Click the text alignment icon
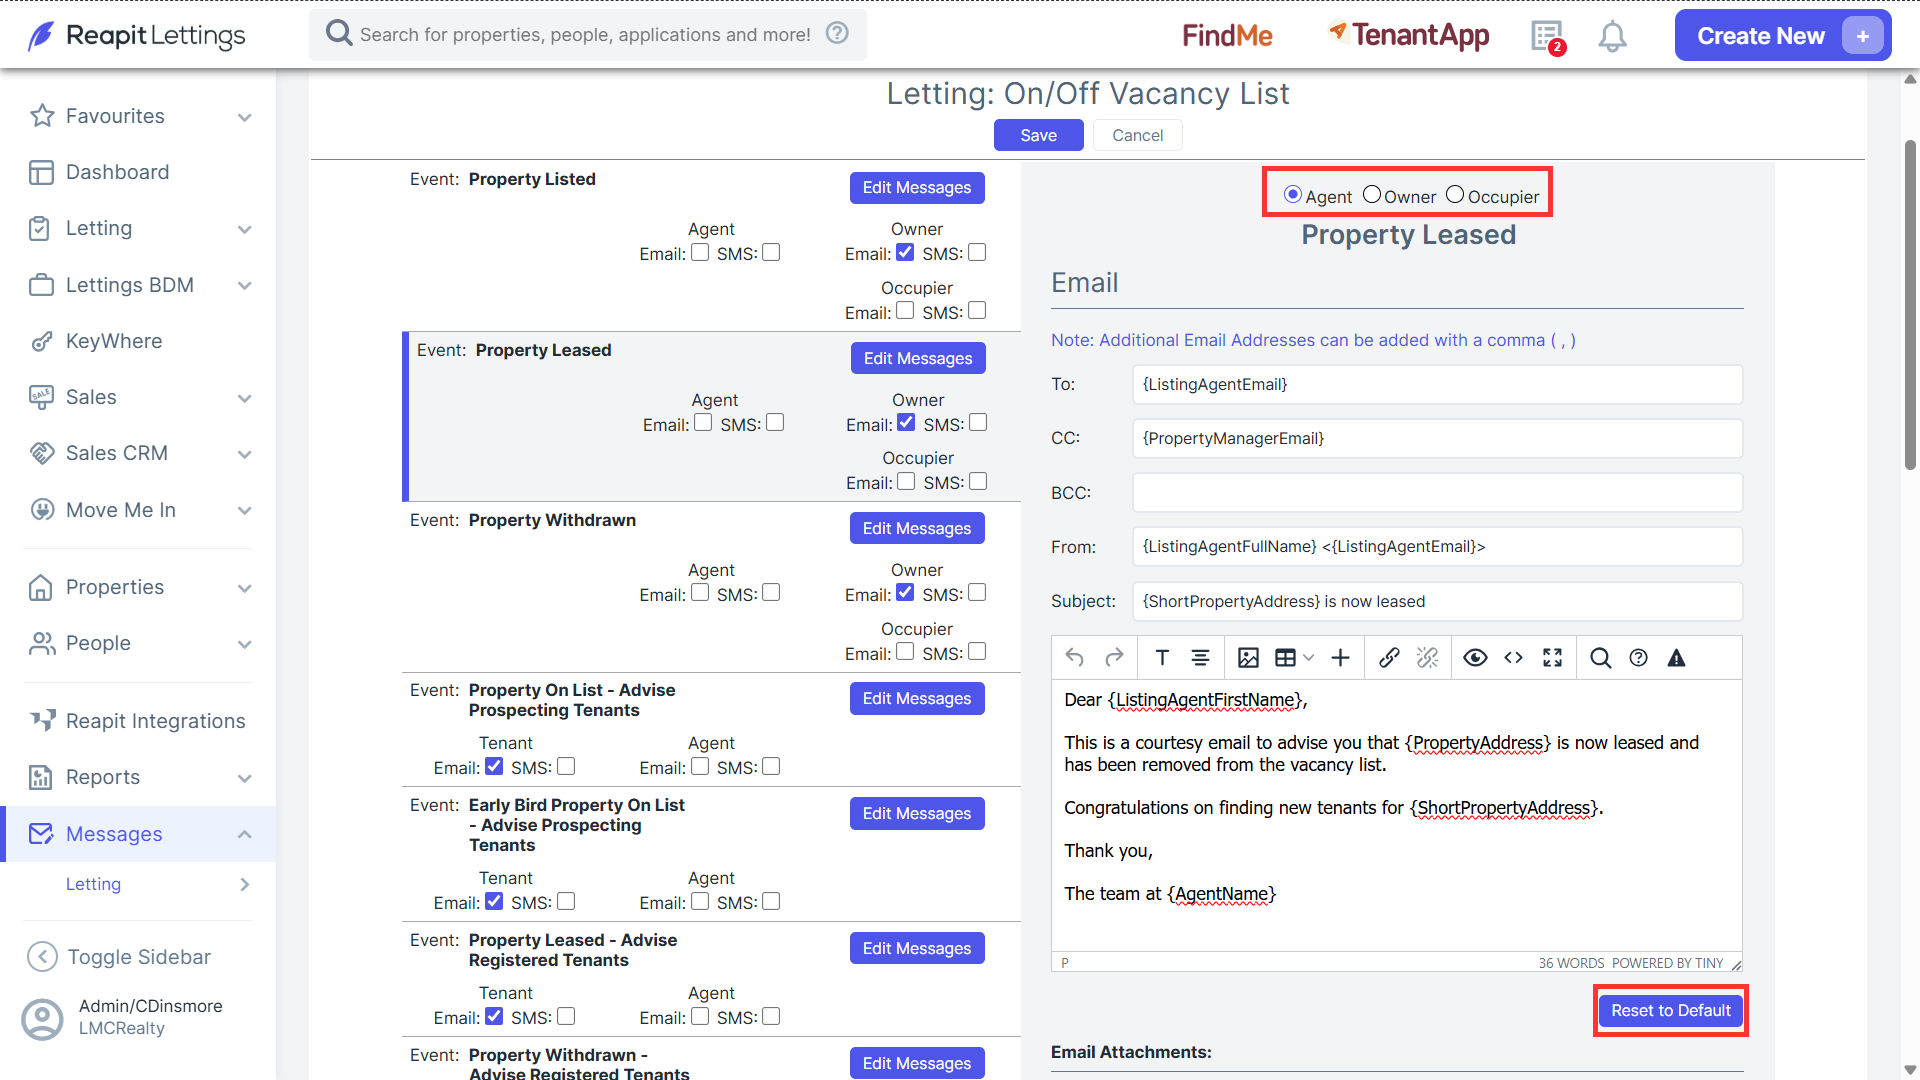Image resolution: width=1920 pixels, height=1080 pixels. coord(1200,658)
